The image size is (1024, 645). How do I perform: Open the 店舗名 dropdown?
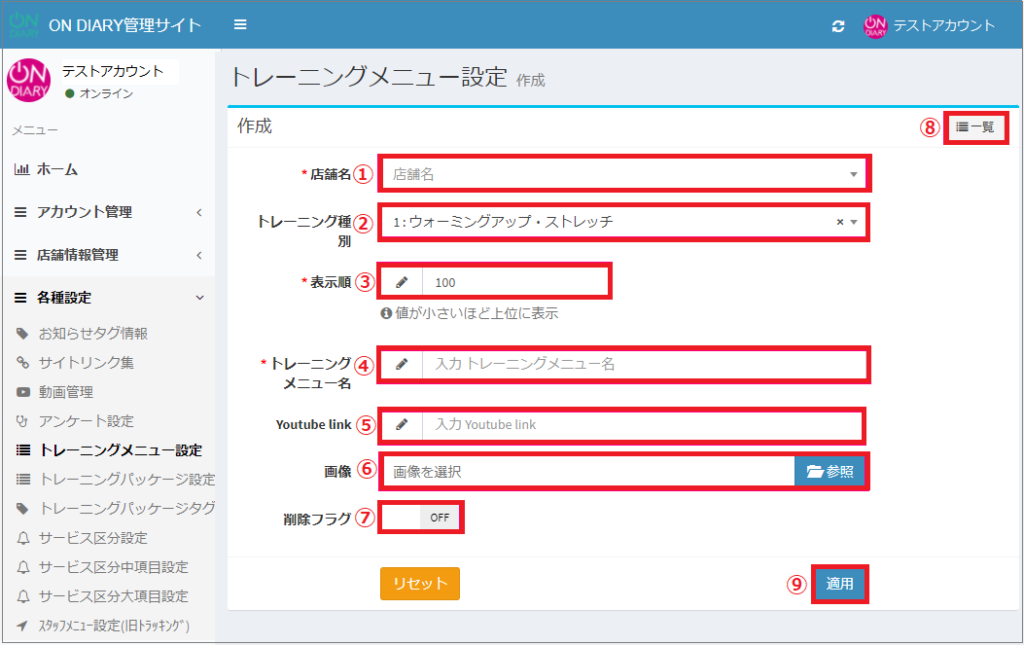623,174
